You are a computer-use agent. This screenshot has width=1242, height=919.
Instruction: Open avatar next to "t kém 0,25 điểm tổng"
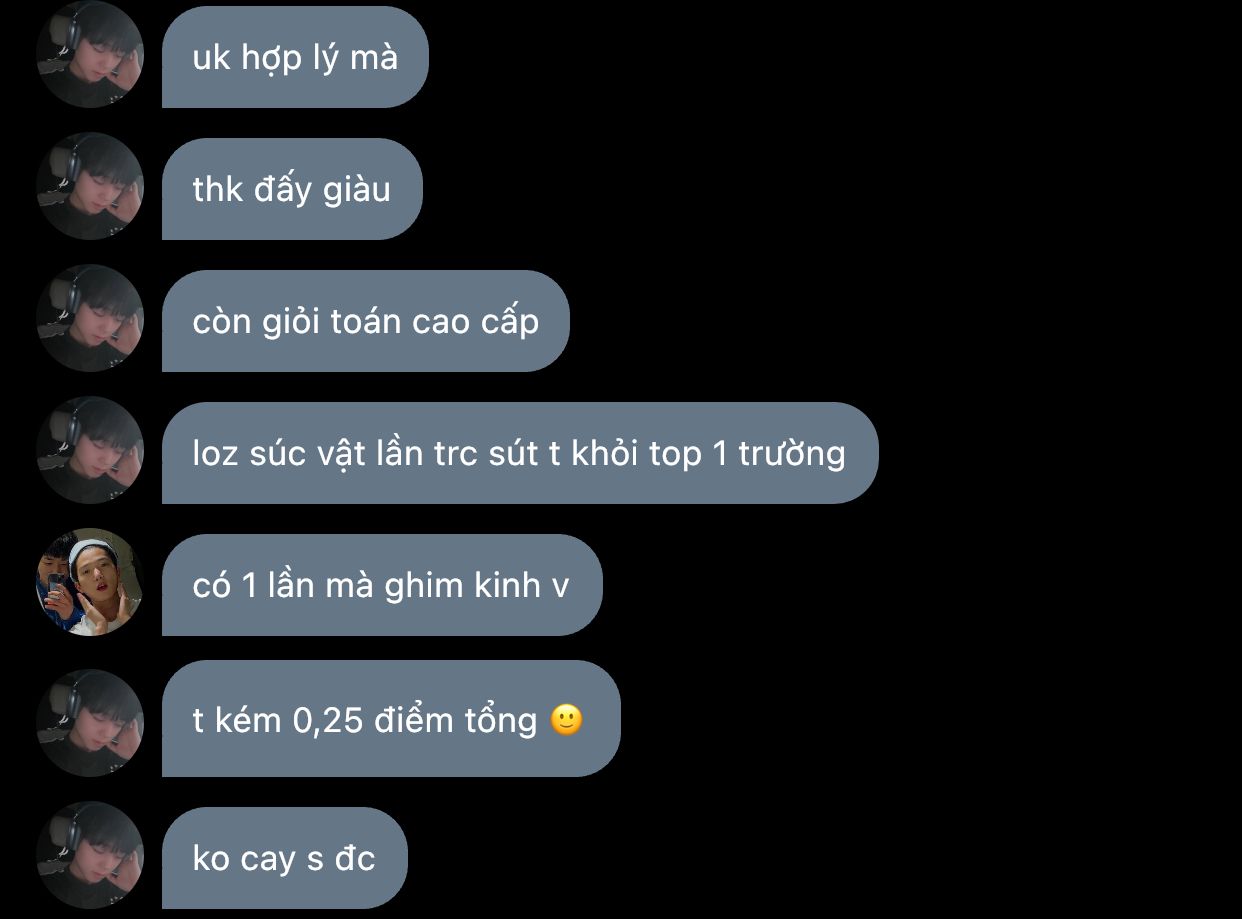90,723
